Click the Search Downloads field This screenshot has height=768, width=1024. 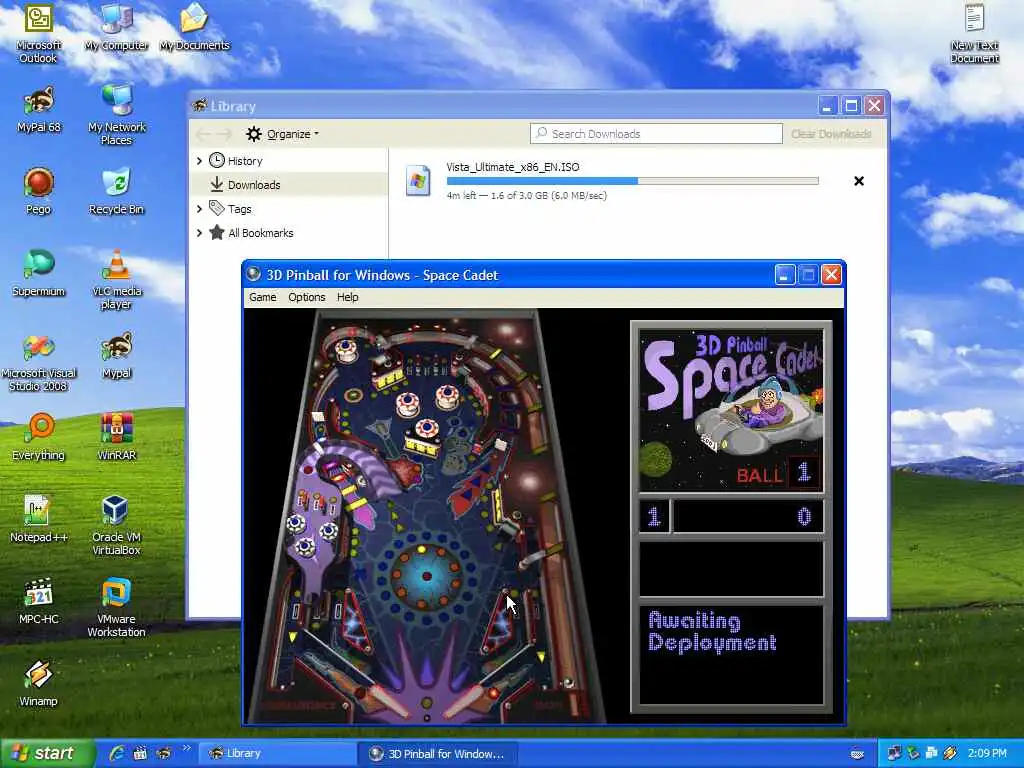656,134
